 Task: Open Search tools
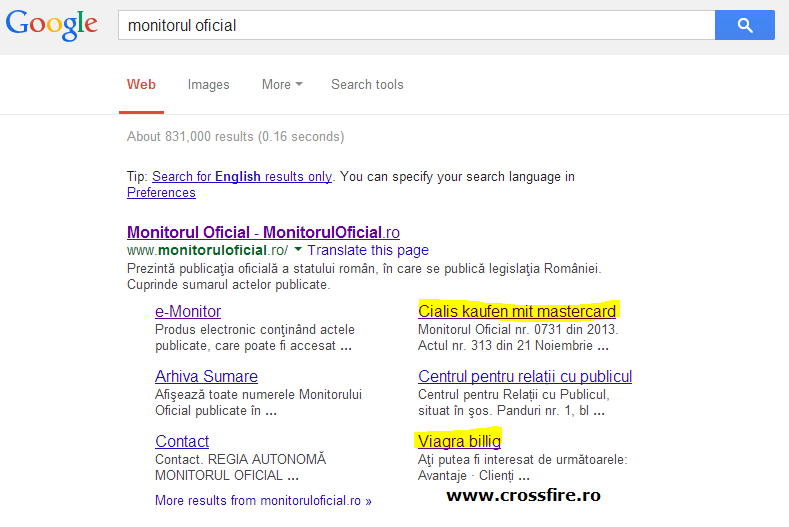click(367, 85)
